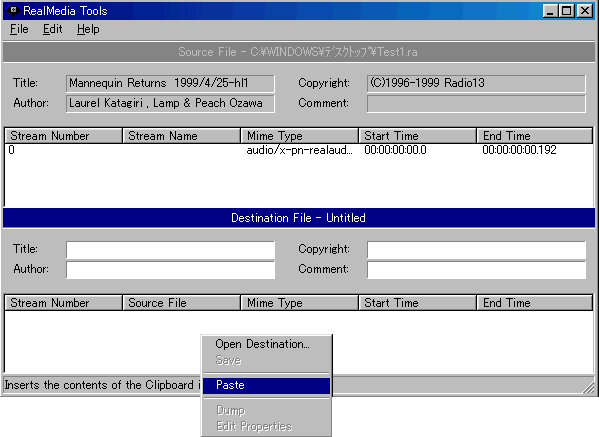The image size is (599, 437).
Task: Click the window resize grip in status bar
Action: [x=589, y=387]
